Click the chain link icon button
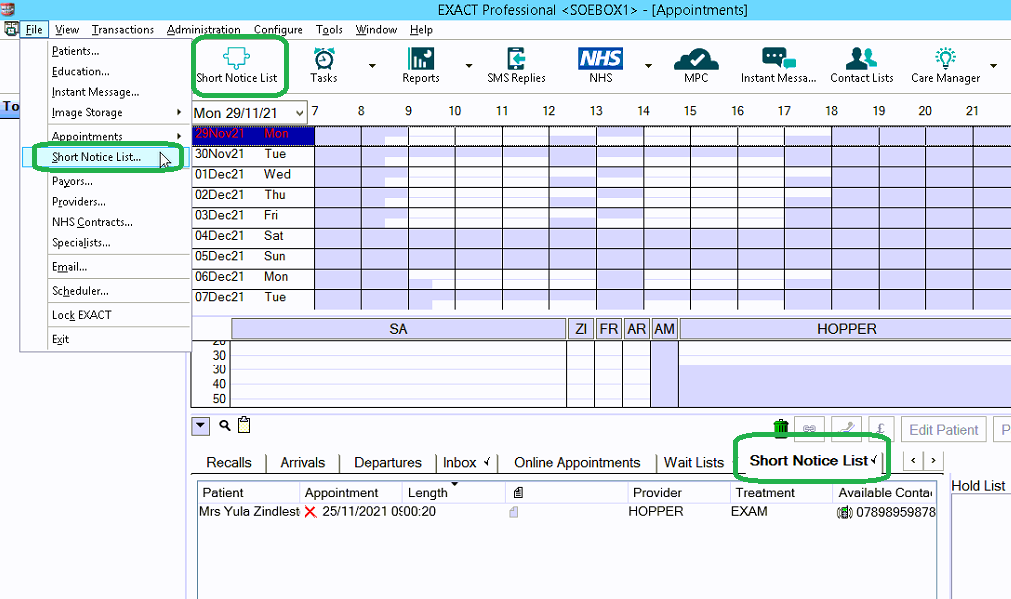The image size is (1011, 599). point(809,429)
